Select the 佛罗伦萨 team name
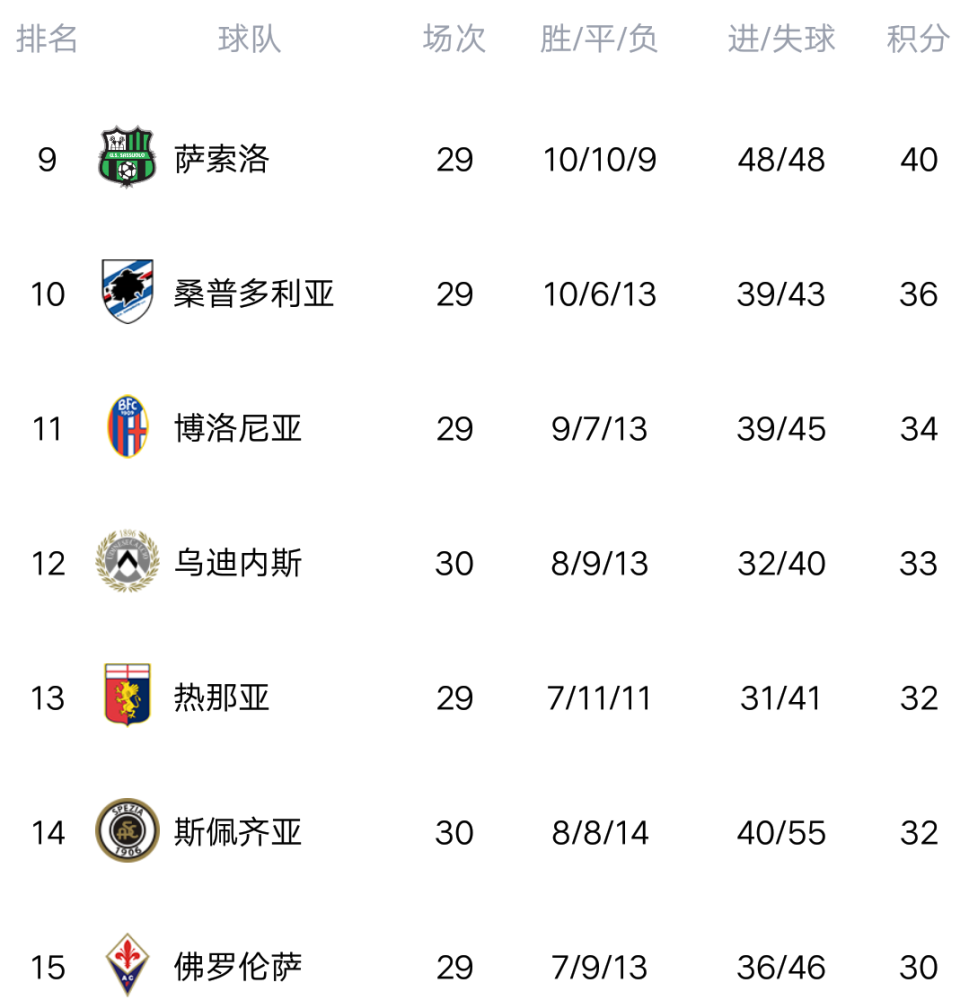Screen dimensions: 969x1000 pyautogui.click(x=238, y=967)
